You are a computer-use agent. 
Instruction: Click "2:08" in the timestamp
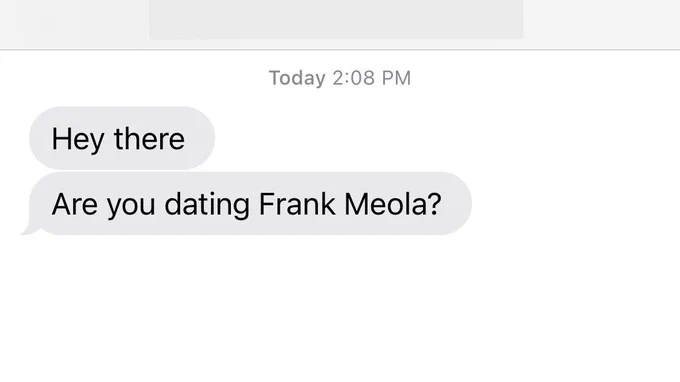[x=353, y=78]
